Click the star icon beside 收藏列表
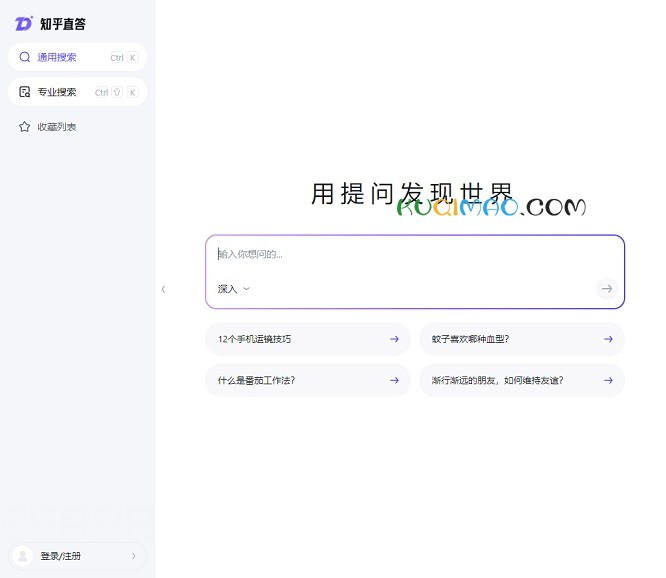Image resolution: width=666 pixels, height=578 pixels. click(x=25, y=127)
